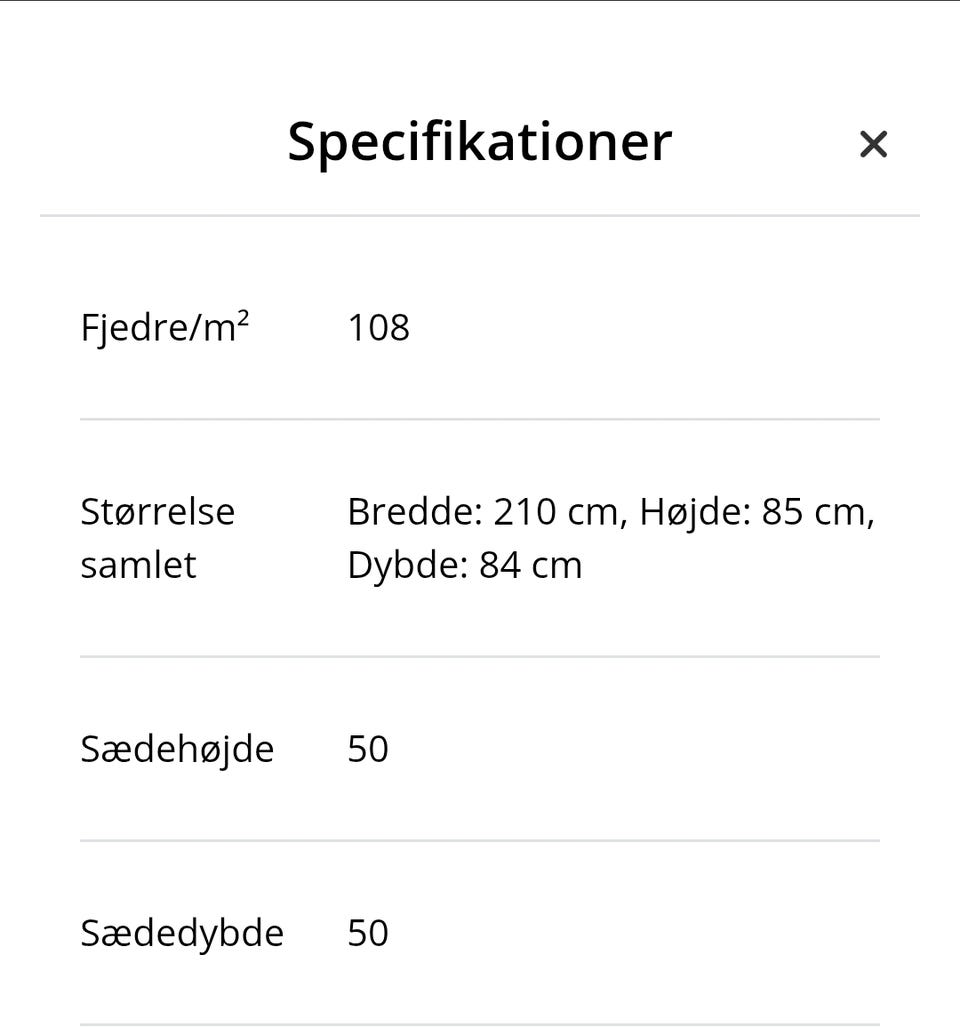Click the Sædehøjde value 50
Image resolution: width=960 pixels, height=1027 pixels.
coord(369,748)
